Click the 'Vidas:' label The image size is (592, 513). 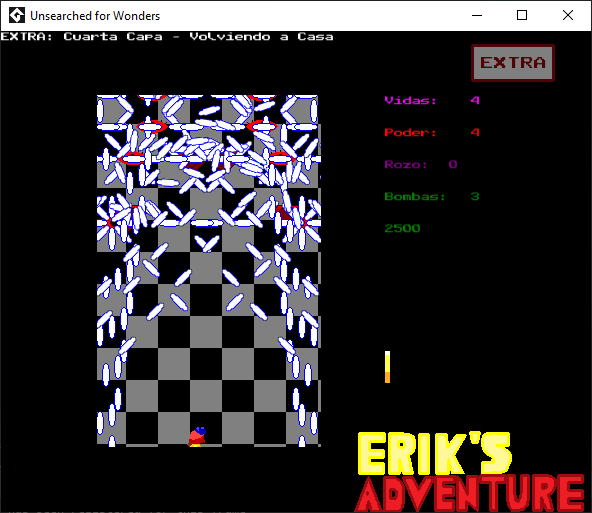(x=410, y=100)
